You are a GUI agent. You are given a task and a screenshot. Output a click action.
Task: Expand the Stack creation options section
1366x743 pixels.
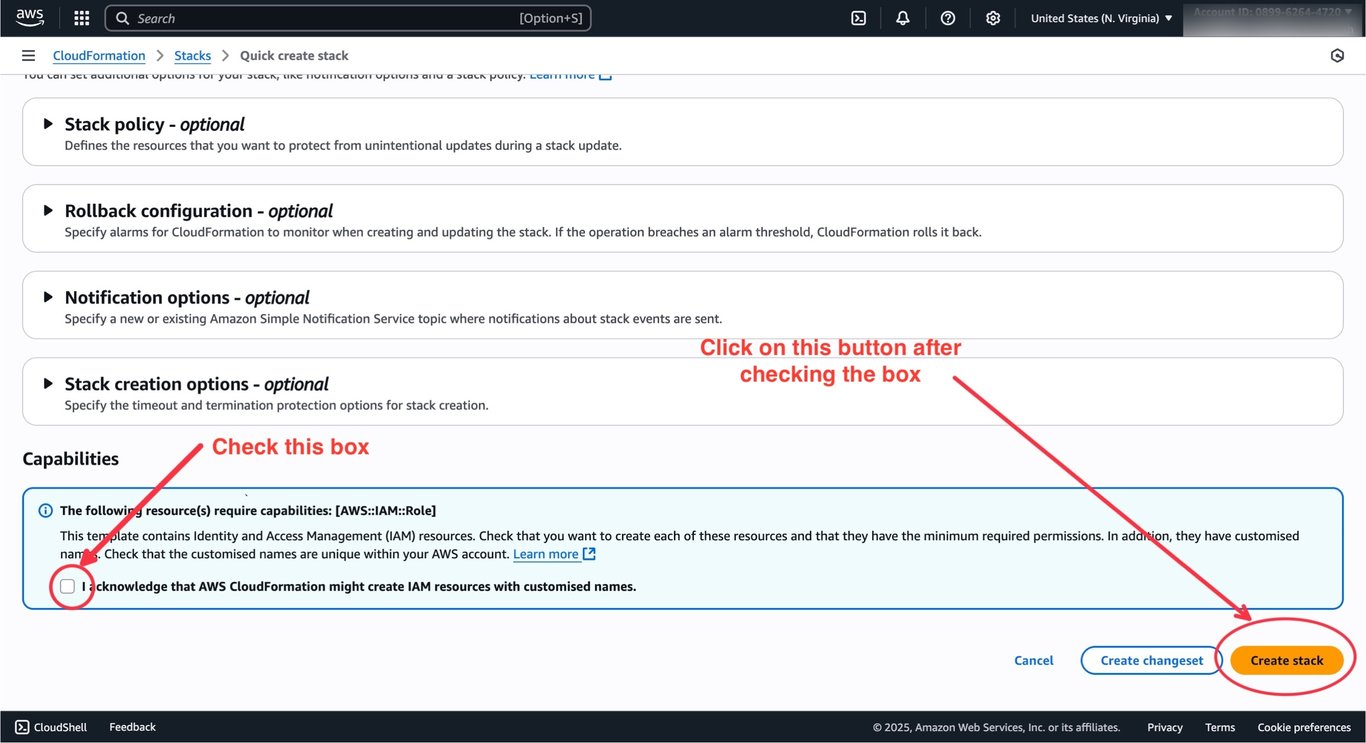(48, 384)
